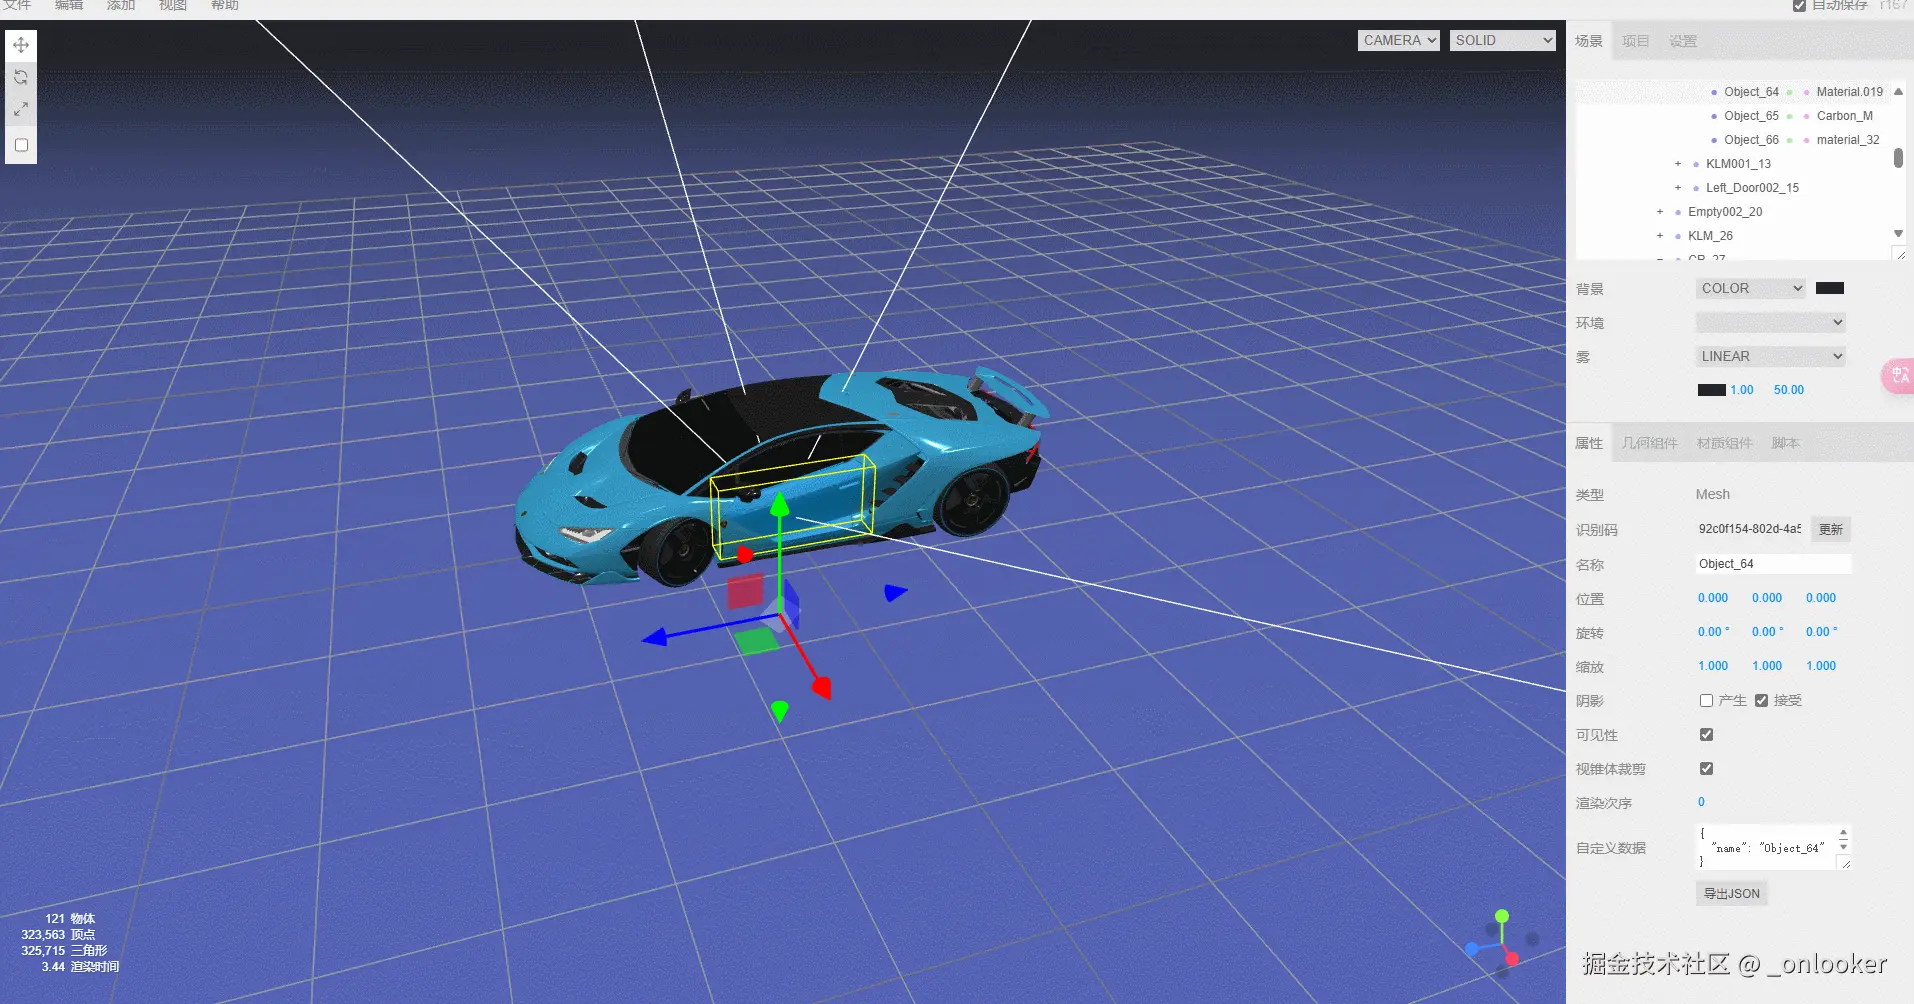The height and width of the screenshot is (1004, 1914).
Task: Click the object dot icon beside Left_Door002_15
Action: 1696,188
